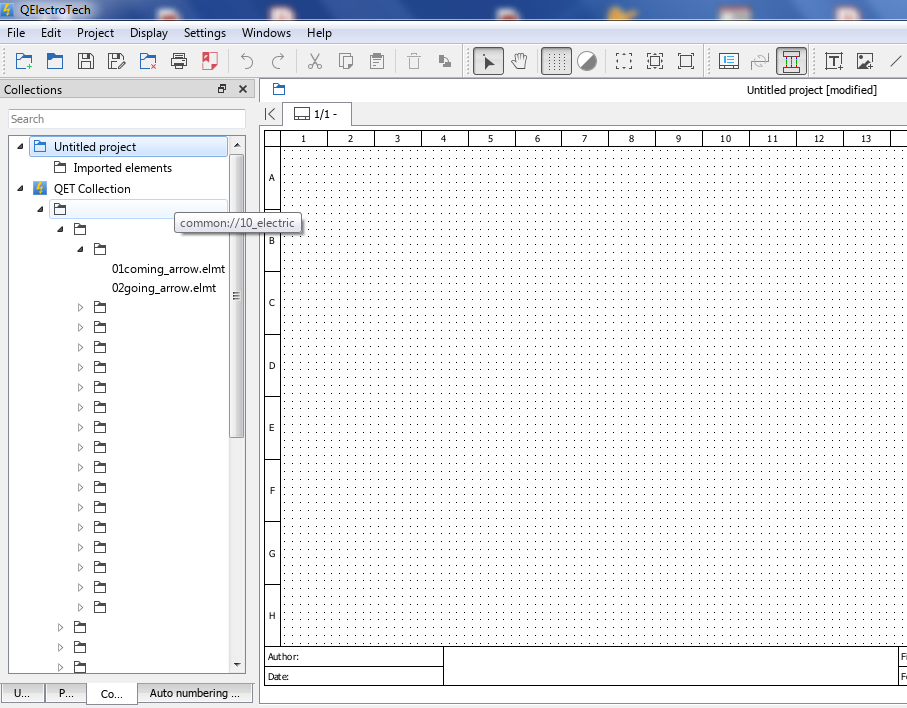Click the Cut scissors icon

click(314, 61)
